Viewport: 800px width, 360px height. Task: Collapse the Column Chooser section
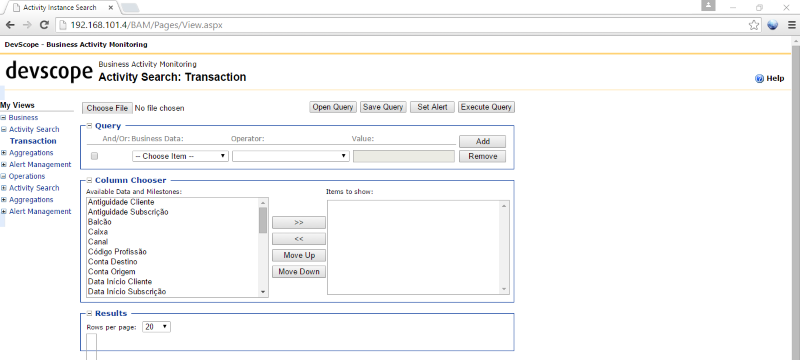pos(89,181)
